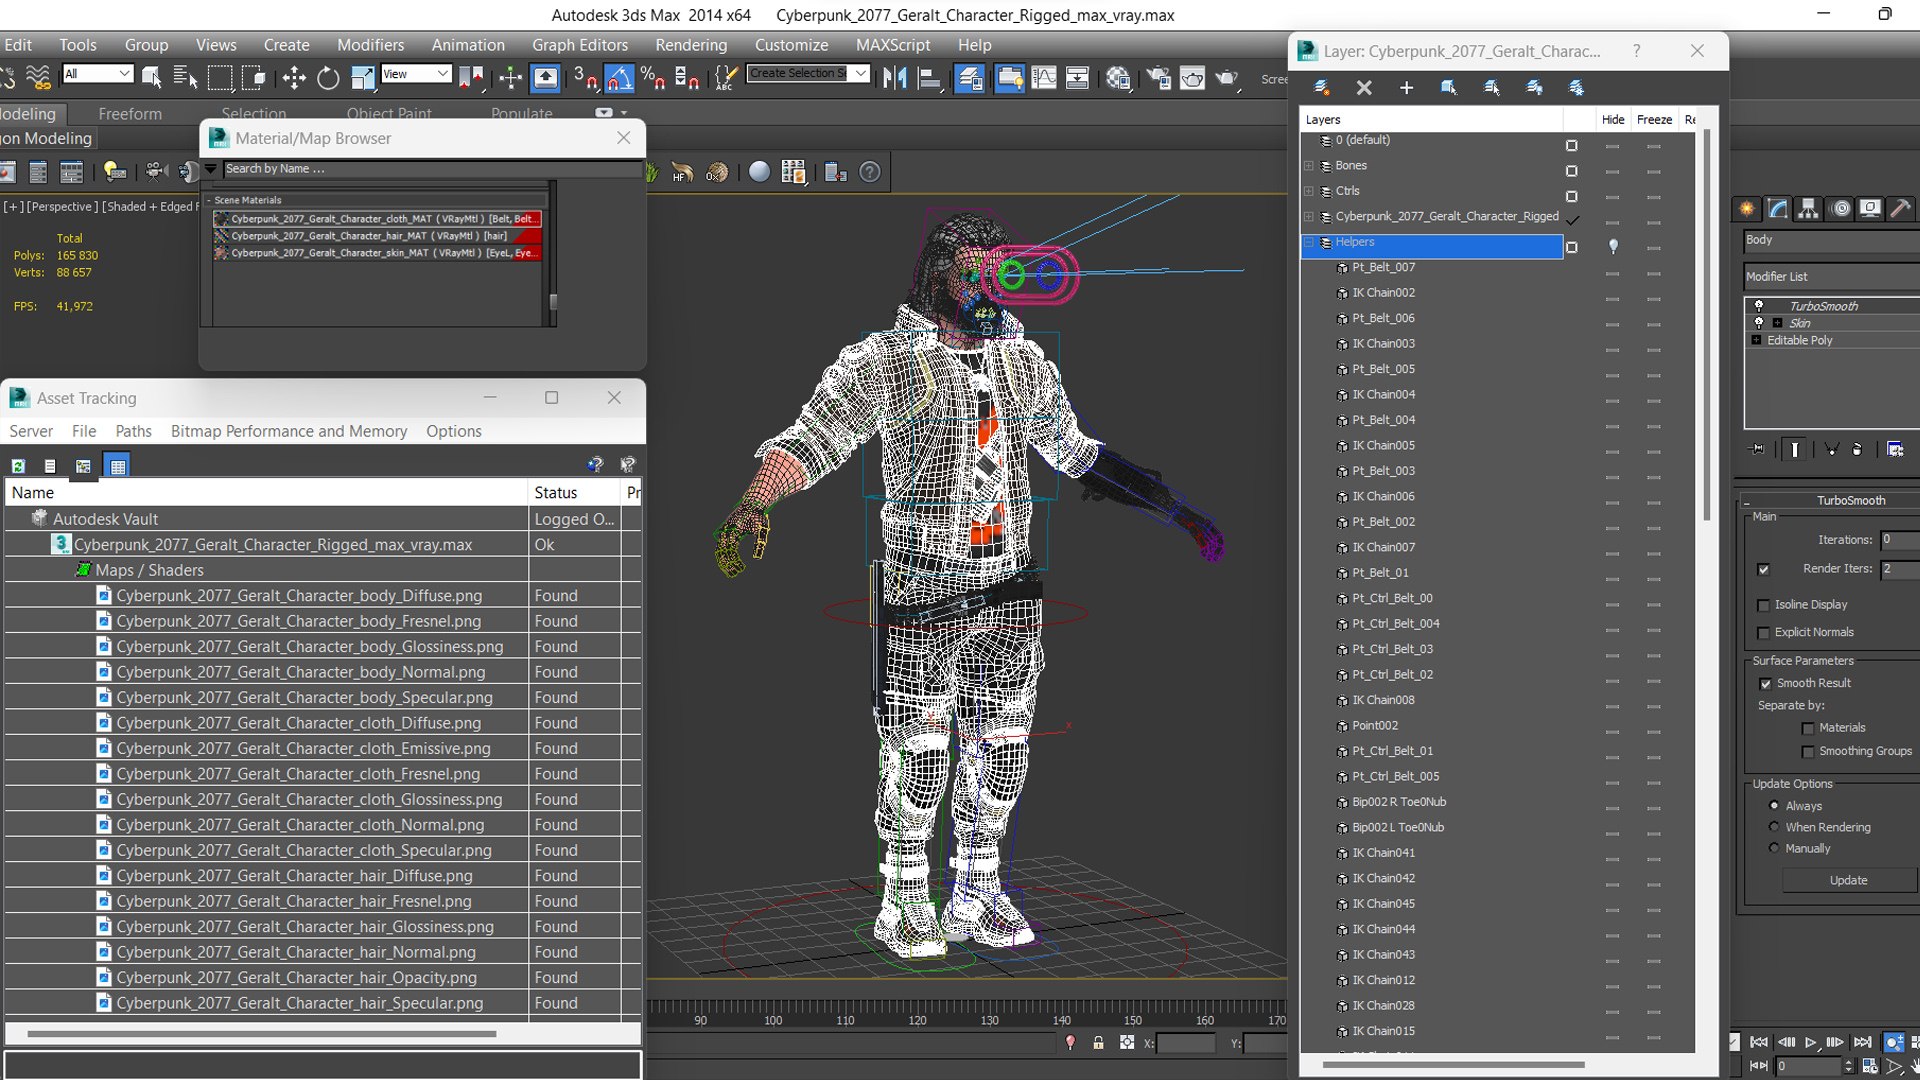Switch to the Freeform ribbon tab
Viewport: 1920px width, 1080px height.
[x=130, y=114]
